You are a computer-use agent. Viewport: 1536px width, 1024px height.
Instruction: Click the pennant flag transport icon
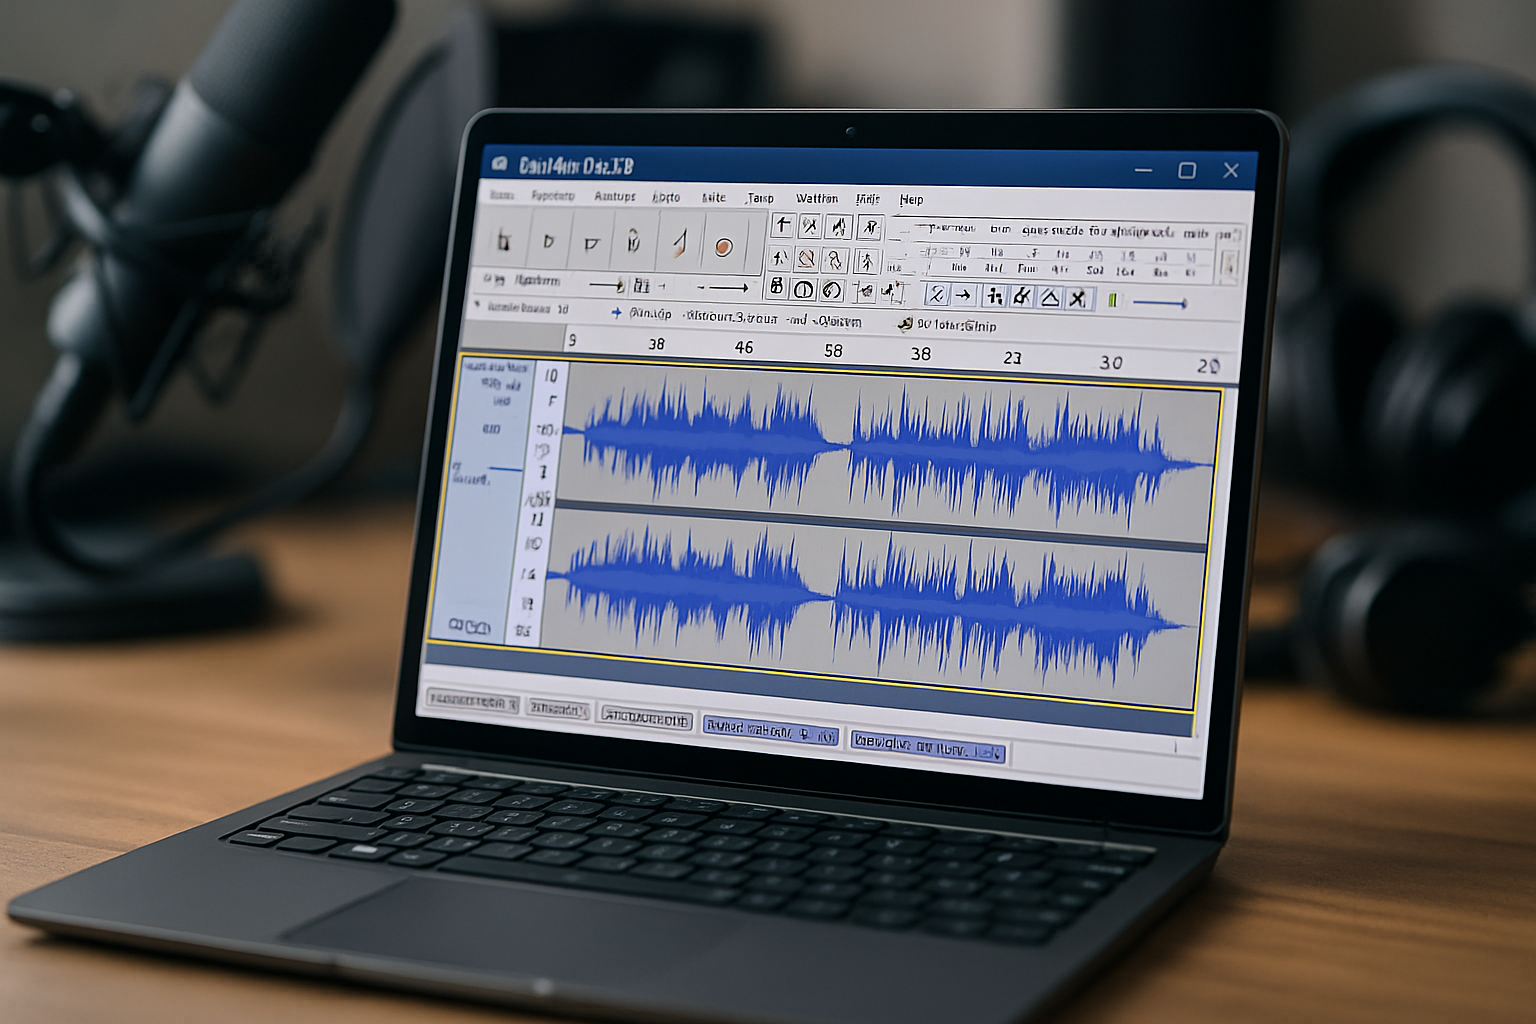click(592, 243)
